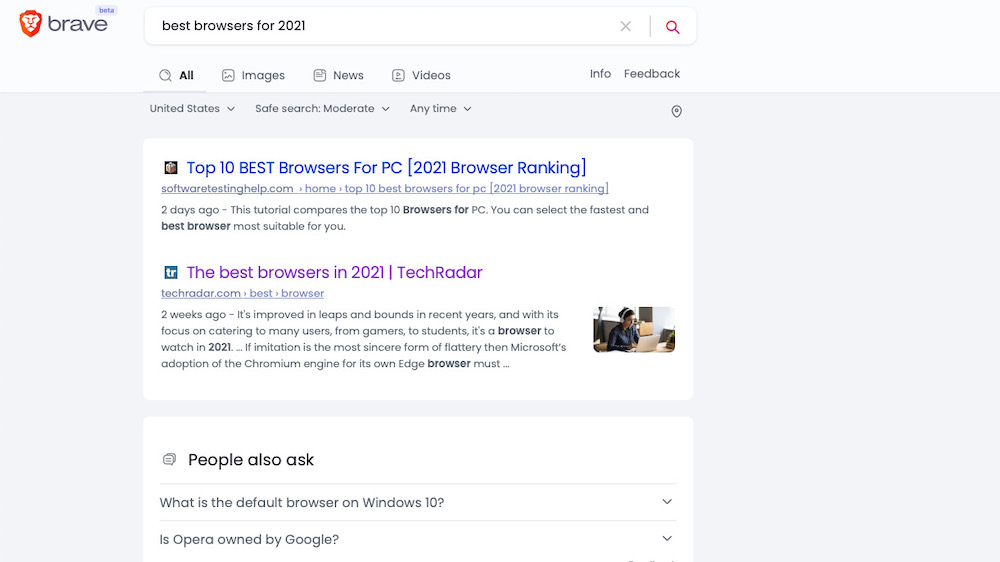
Task: Open the Any time filter dropdown
Action: 441,108
